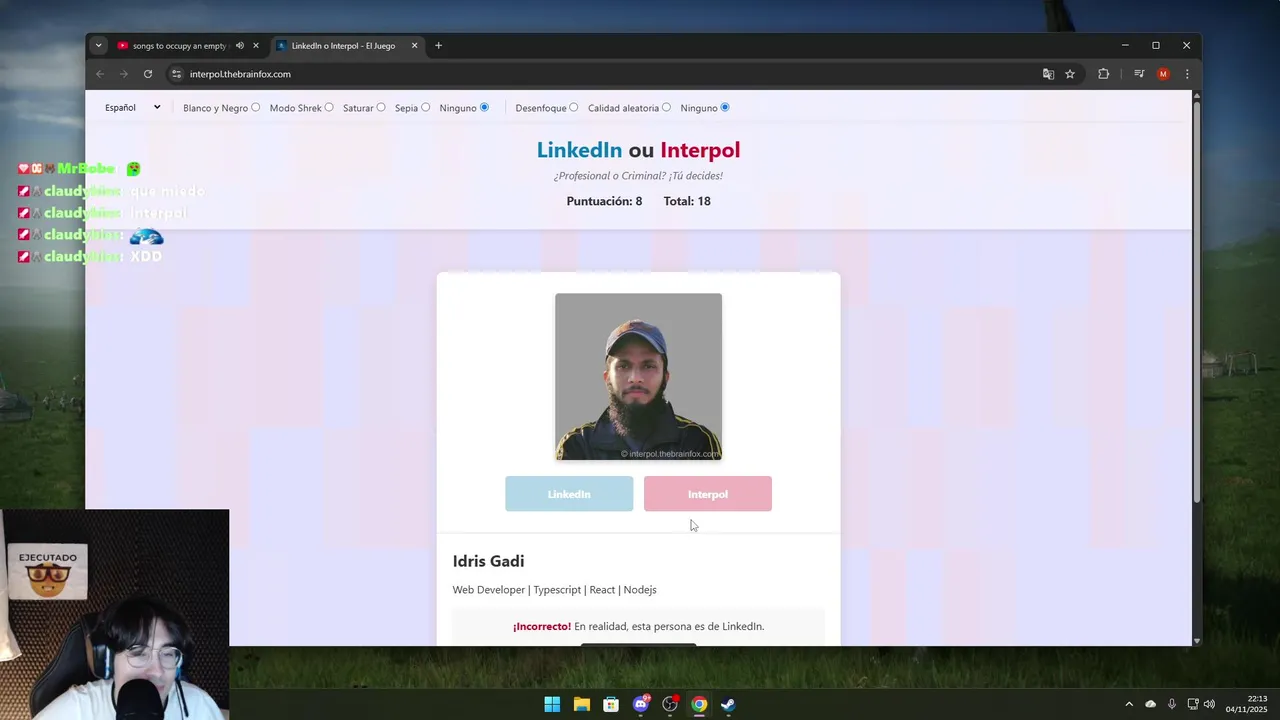Click the ¡Incorrecto! result message

coord(638,626)
